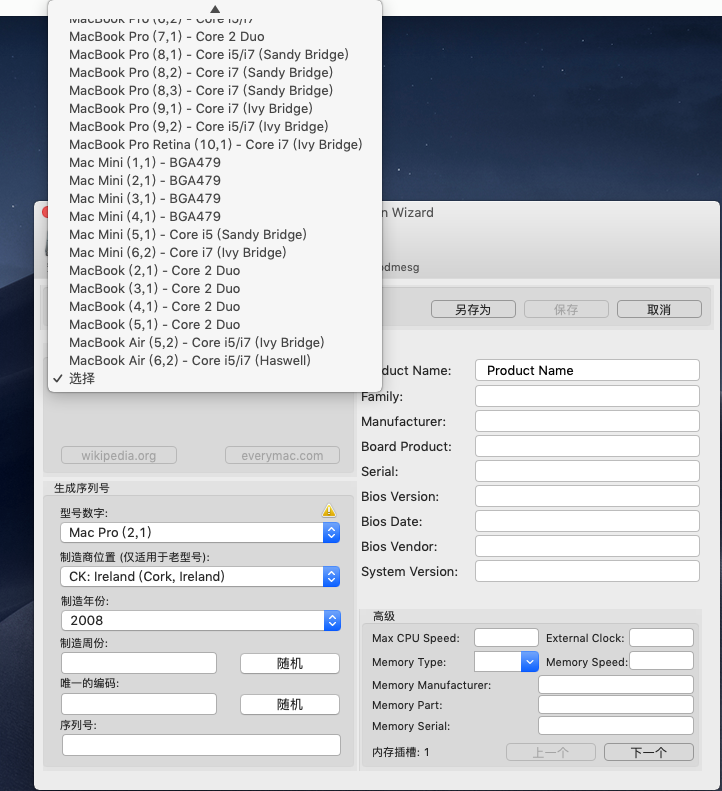722x791 pixels.
Task: Click the Max CPU Speed field
Action: click(x=506, y=638)
